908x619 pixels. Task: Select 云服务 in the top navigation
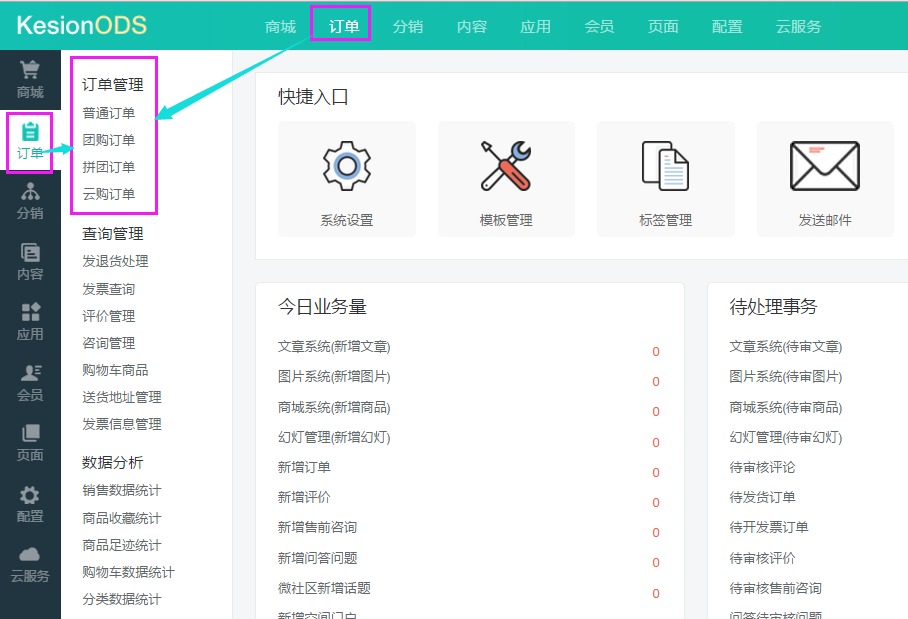coord(798,27)
